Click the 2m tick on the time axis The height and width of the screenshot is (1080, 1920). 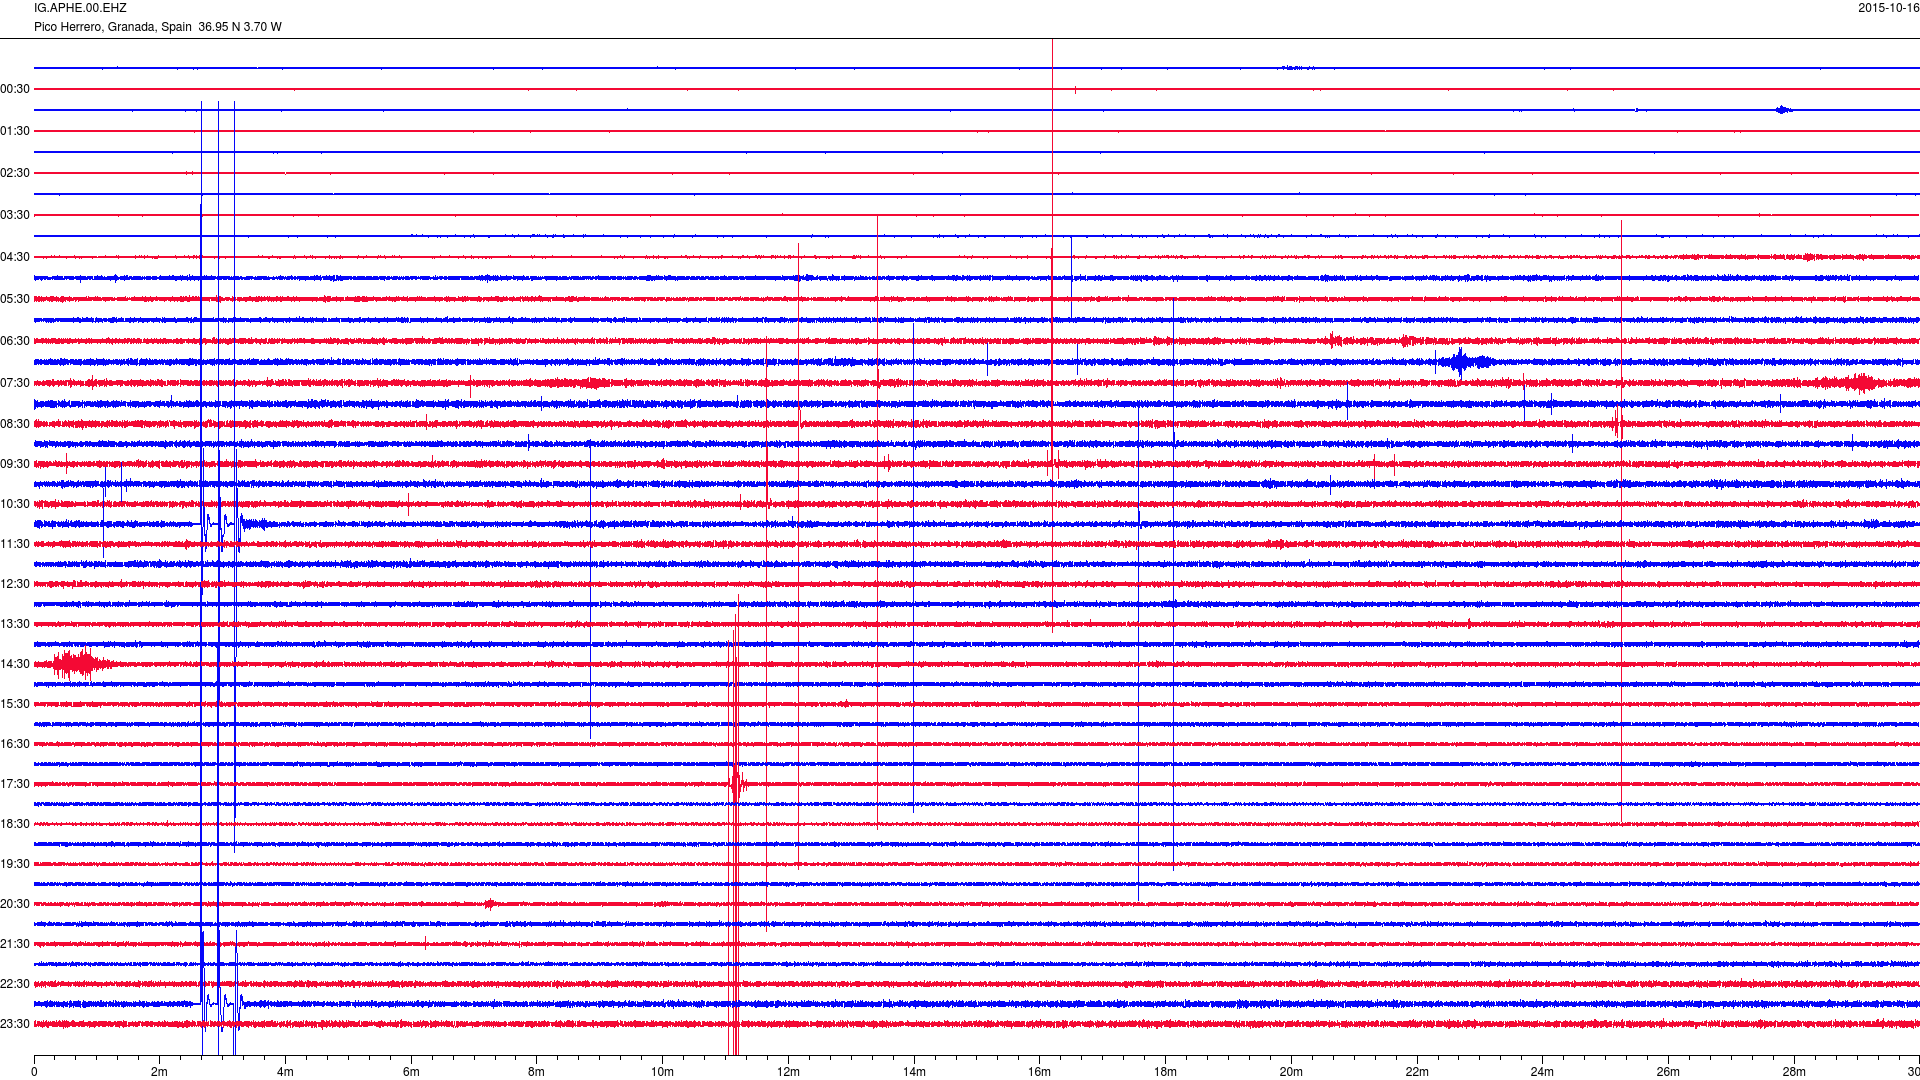160,1072
